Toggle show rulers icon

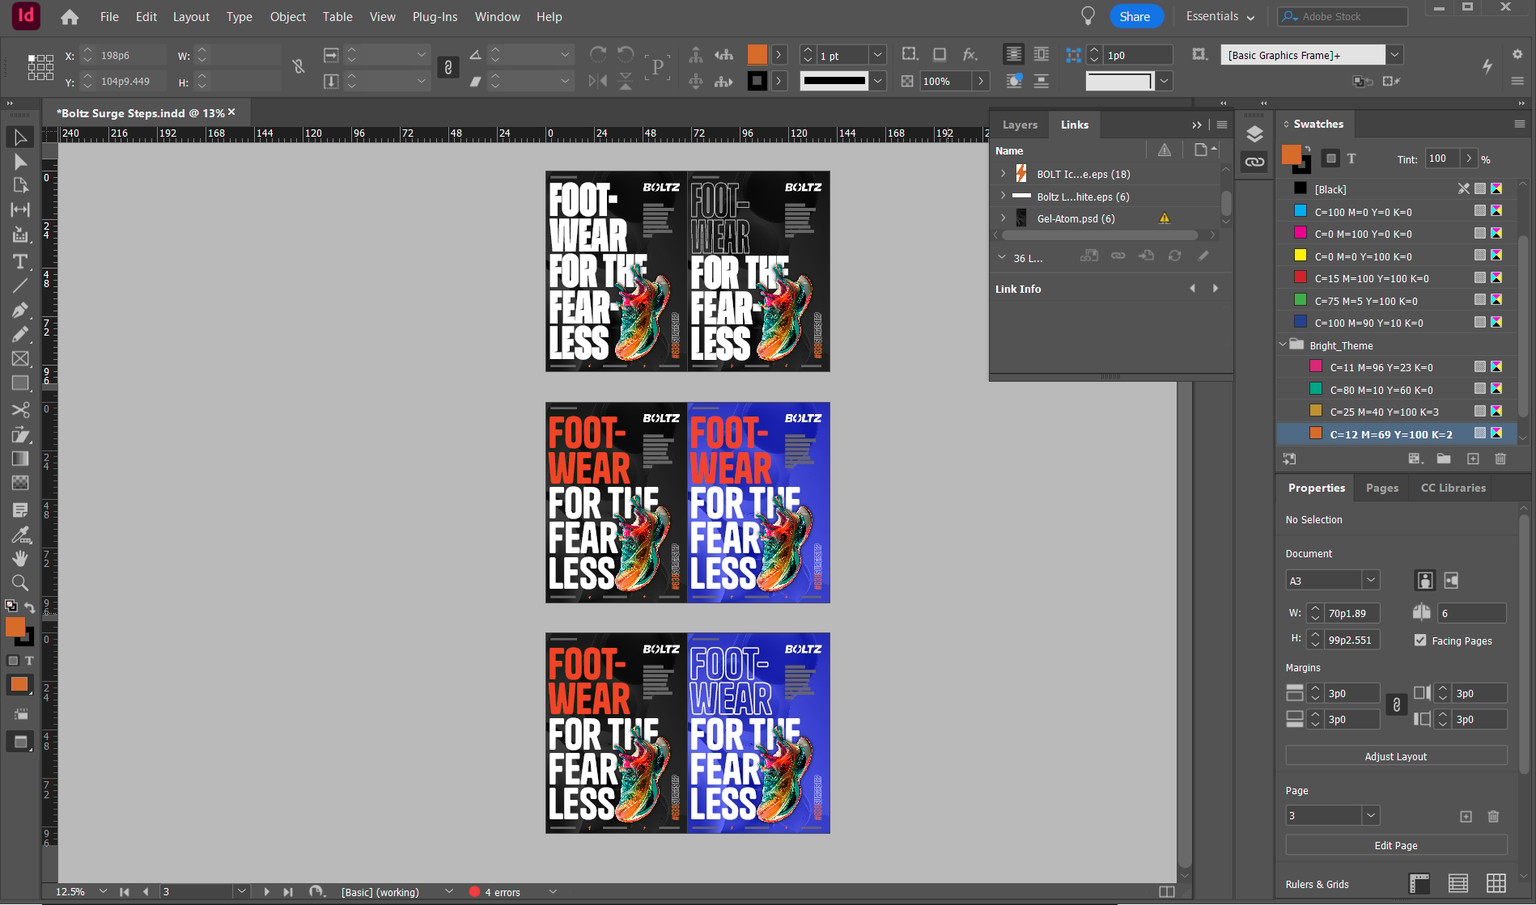1419,883
